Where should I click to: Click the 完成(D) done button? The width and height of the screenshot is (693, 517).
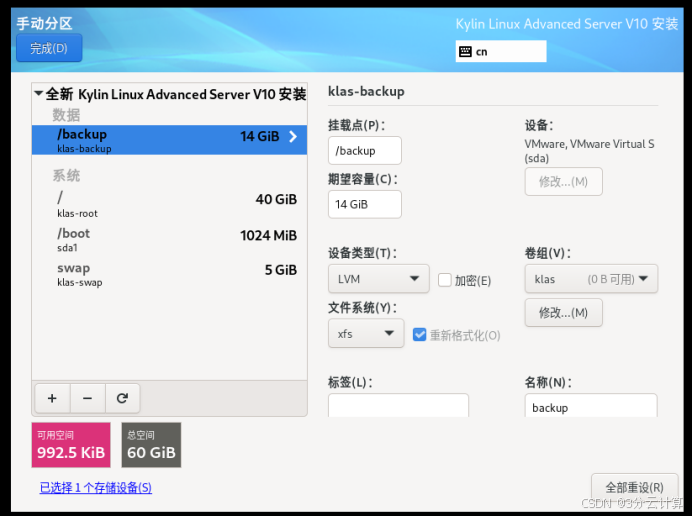click(x=49, y=48)
